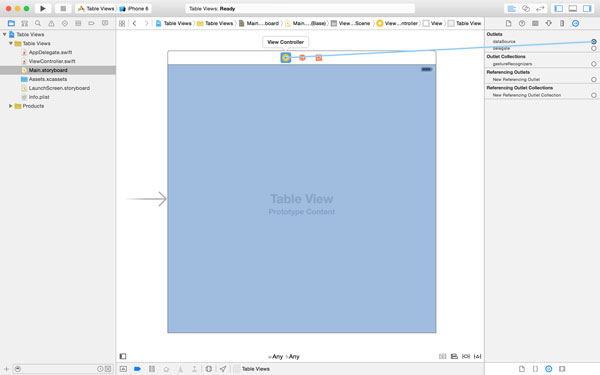Click the gestureRecognizers outlet collection circle

point(593,64)
